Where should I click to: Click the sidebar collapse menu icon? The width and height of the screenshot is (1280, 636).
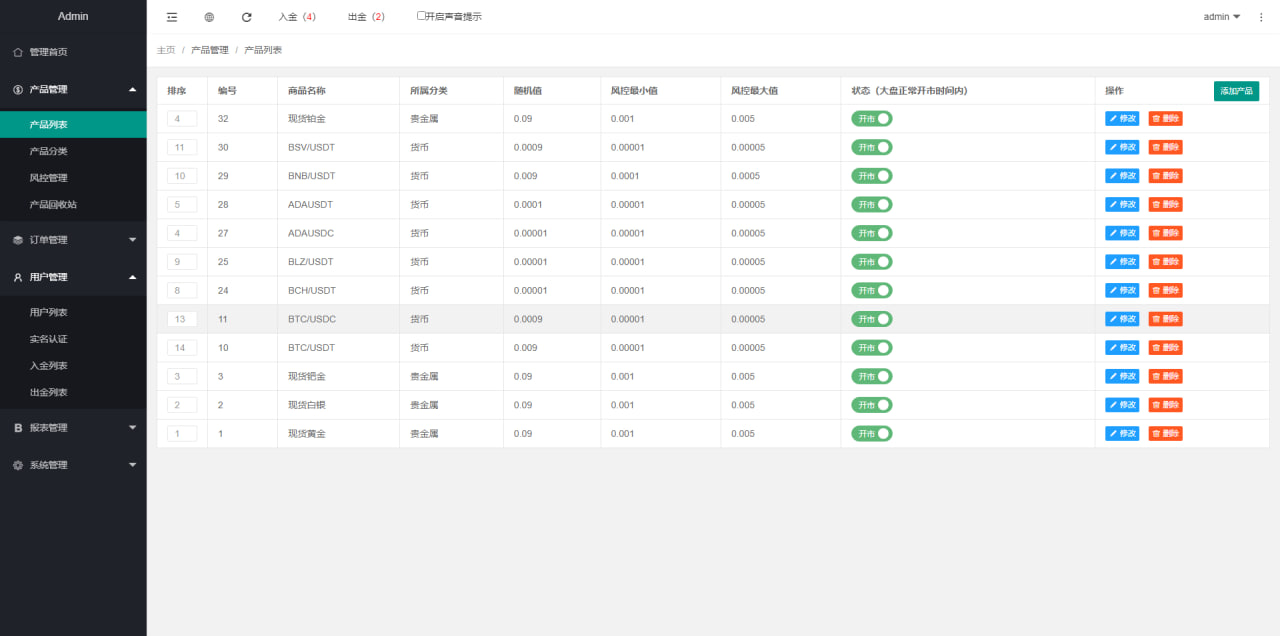(x=172, y=17)
